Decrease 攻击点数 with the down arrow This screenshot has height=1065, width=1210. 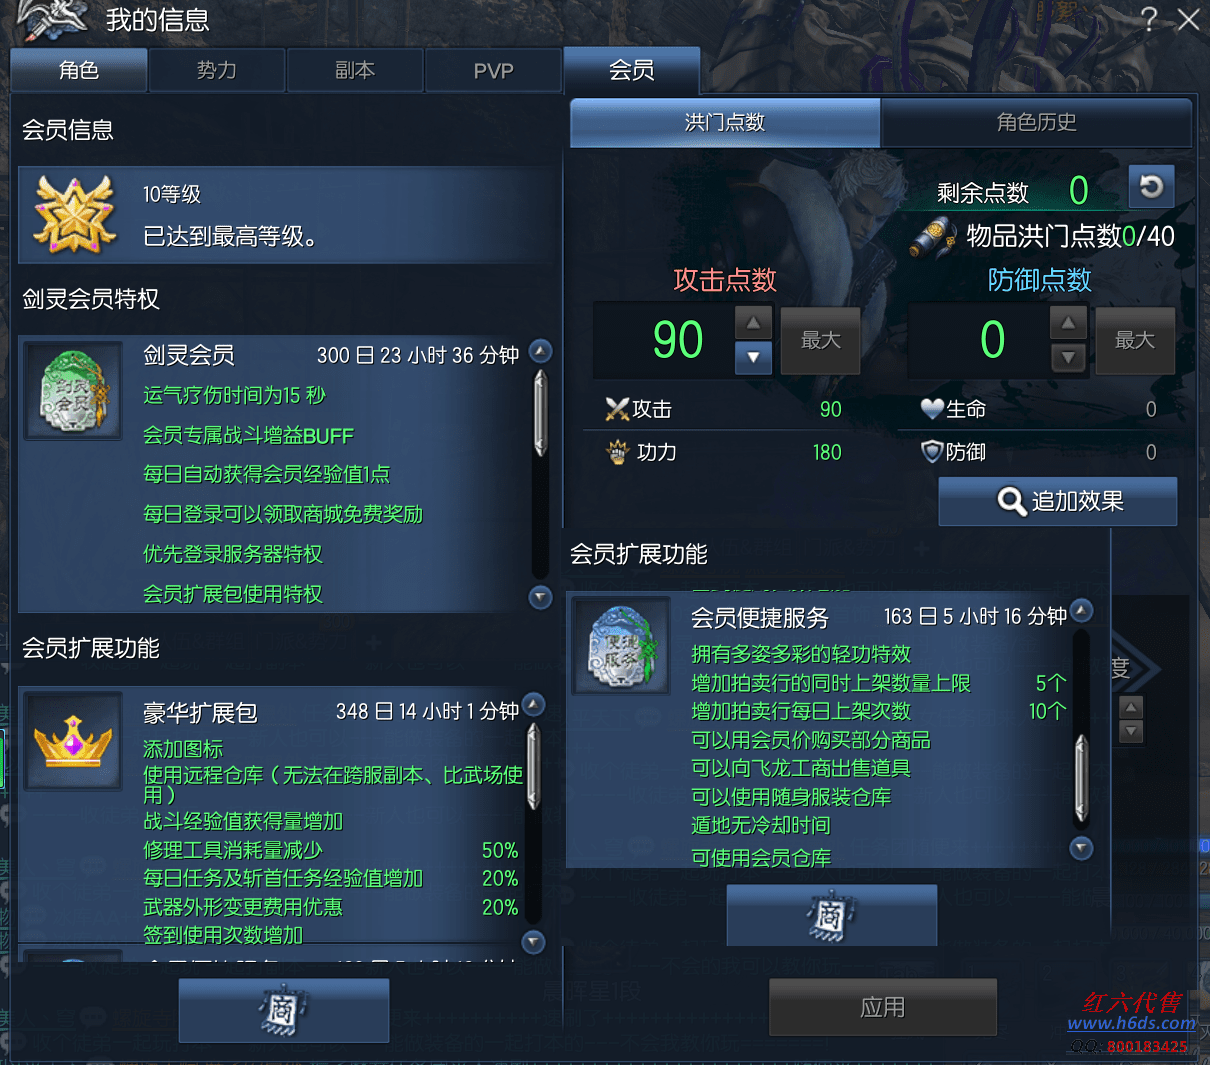(753, 357)
